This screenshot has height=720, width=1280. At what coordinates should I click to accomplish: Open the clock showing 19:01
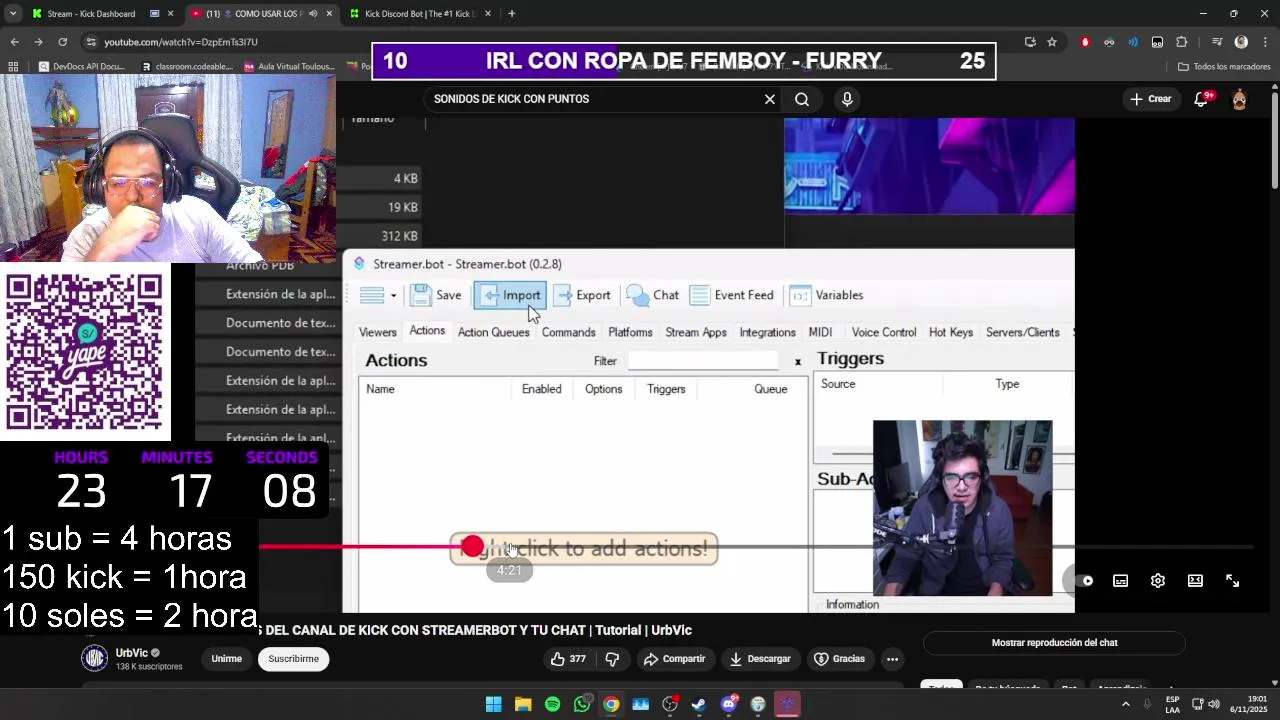[x=1249, y=704]
